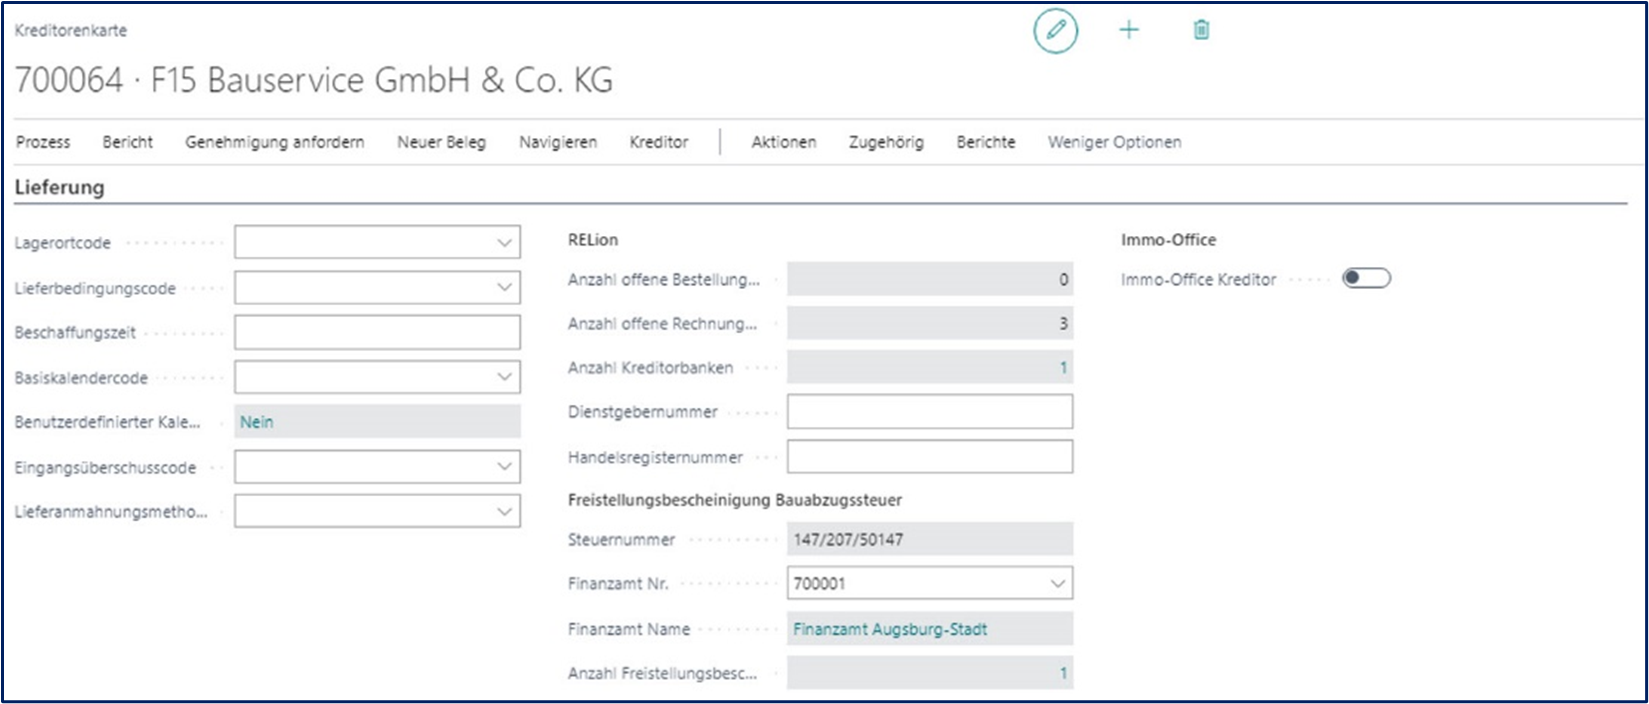Click Weniger Optionen button
Viewport: 1649px width, 704px height.
pyautogui.click(x=1114, y=142)
